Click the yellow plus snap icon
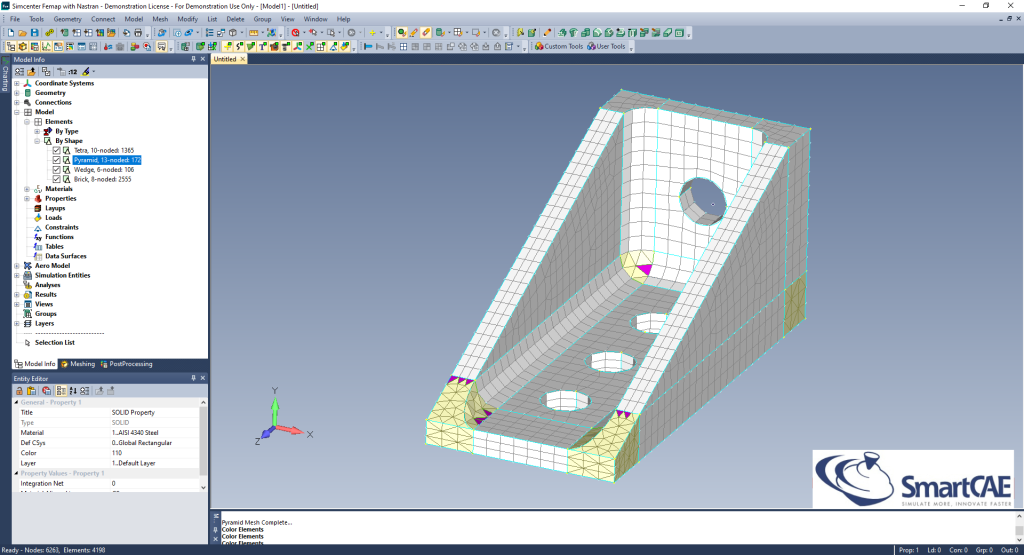The height and width of the screenshot is (555, 1024). tap(372, 33)
